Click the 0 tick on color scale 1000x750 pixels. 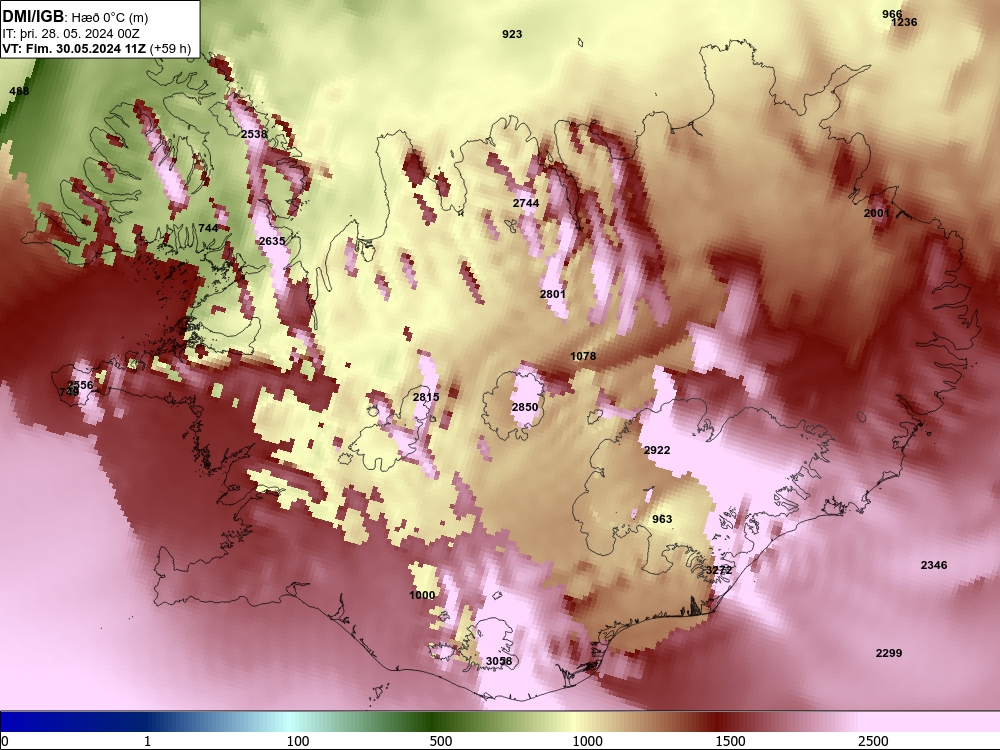(x=5, y=741)
